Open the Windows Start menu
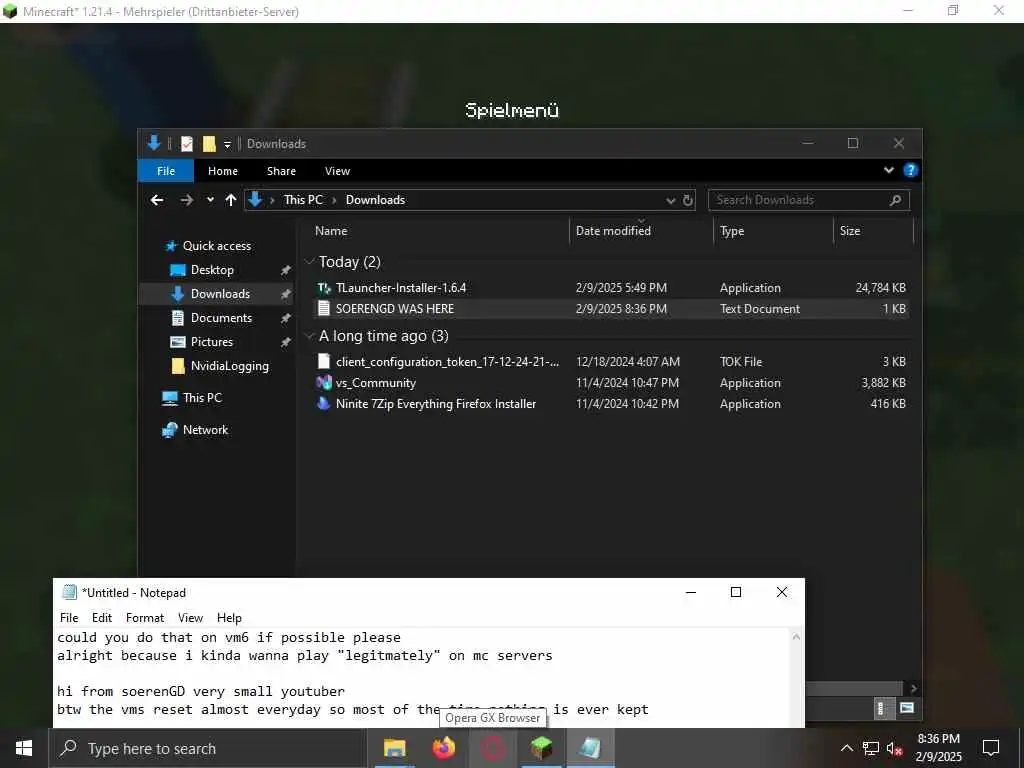Screen dimensions: 1024x768 (x=24, y=748)
